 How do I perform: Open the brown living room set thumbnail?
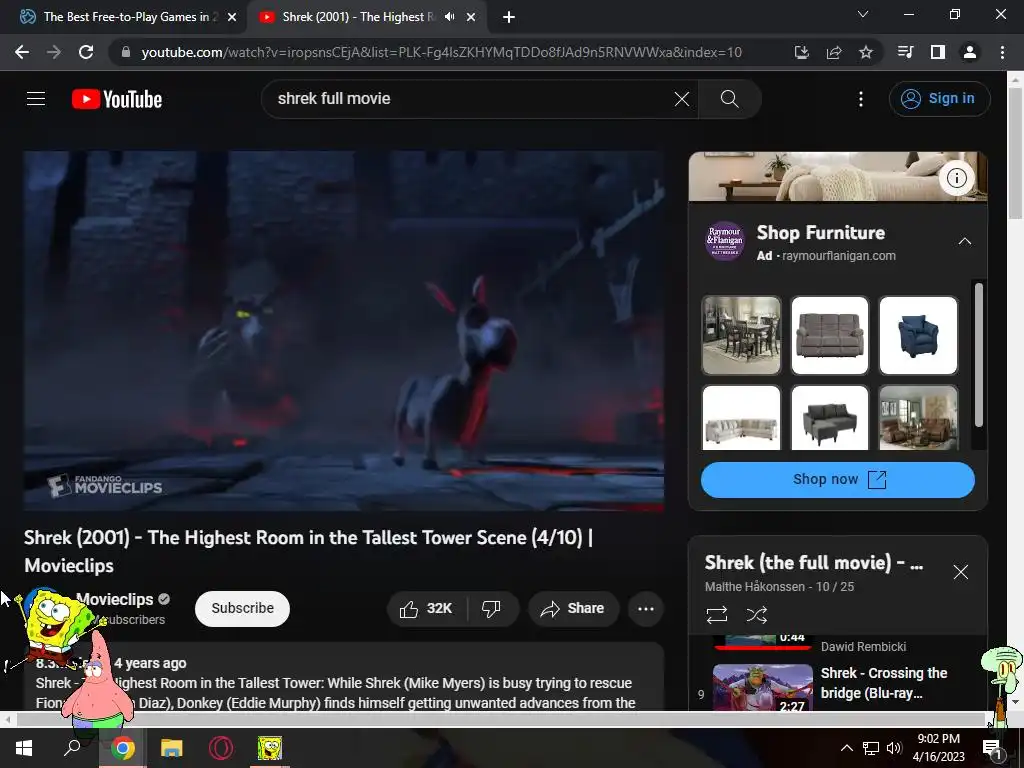pos(918,417)
